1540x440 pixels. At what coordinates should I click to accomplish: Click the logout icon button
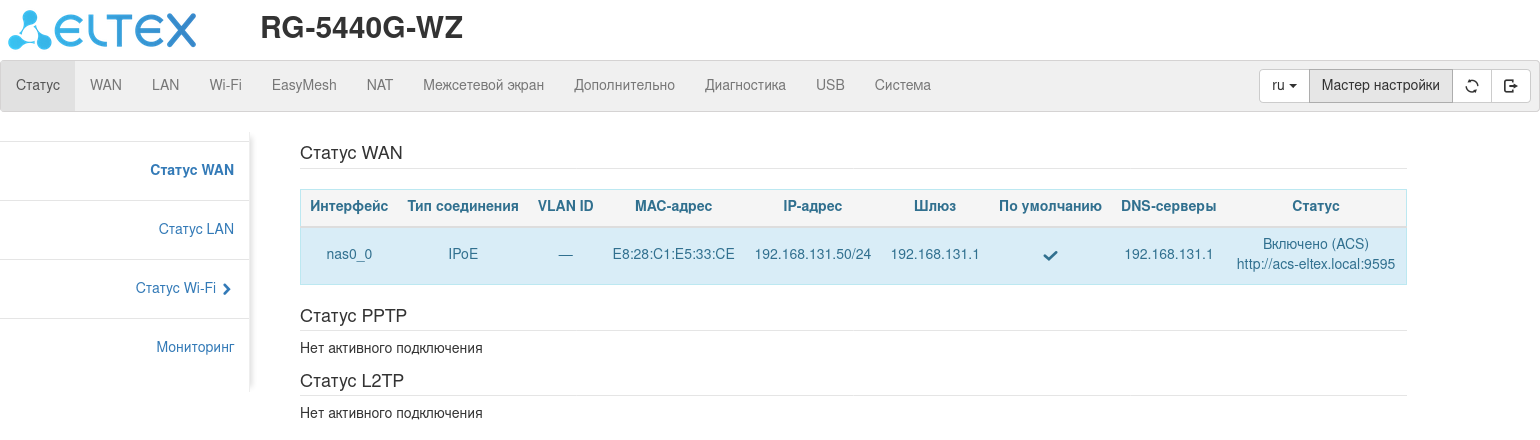pyautogui.click(x=1510, y=86)
